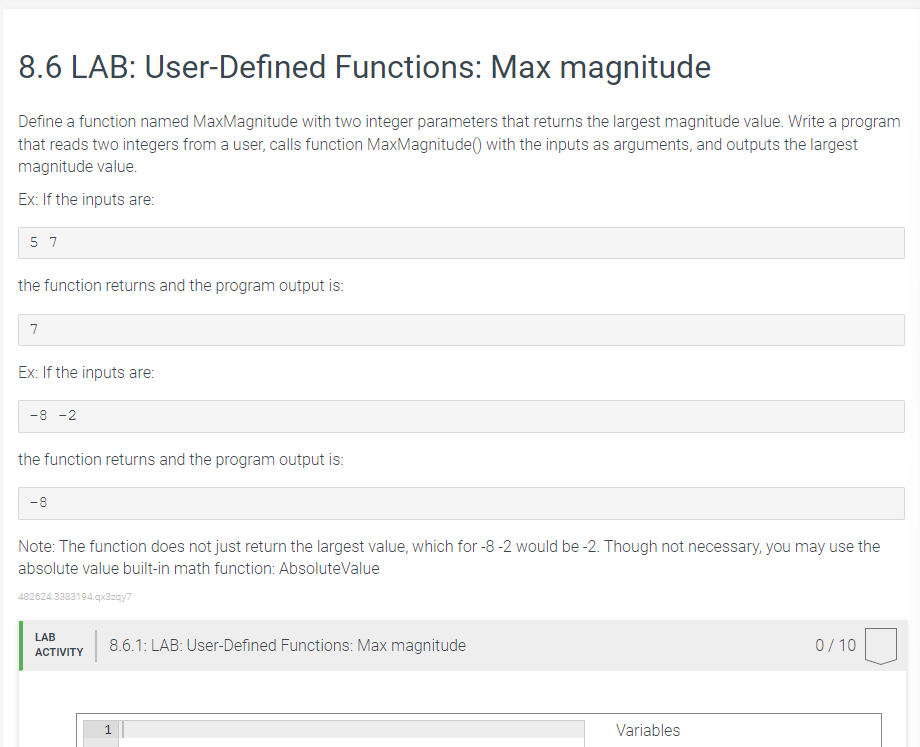
Task: Click the first 'Ex: If the inputs are:' line
Action: (86, 200)
